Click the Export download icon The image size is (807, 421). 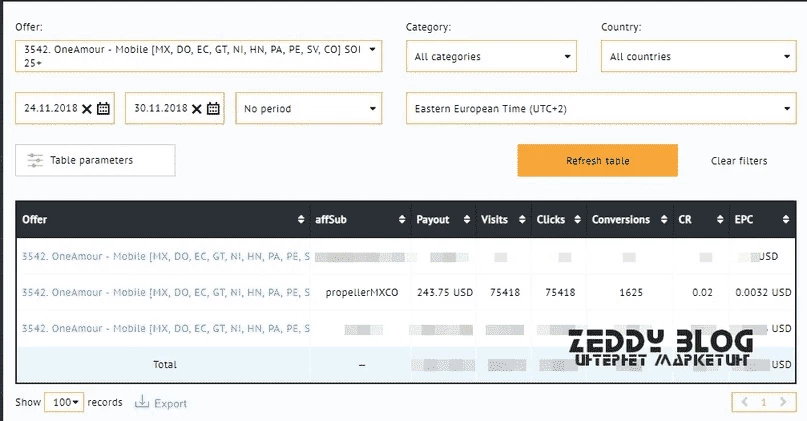pos(142,402)
